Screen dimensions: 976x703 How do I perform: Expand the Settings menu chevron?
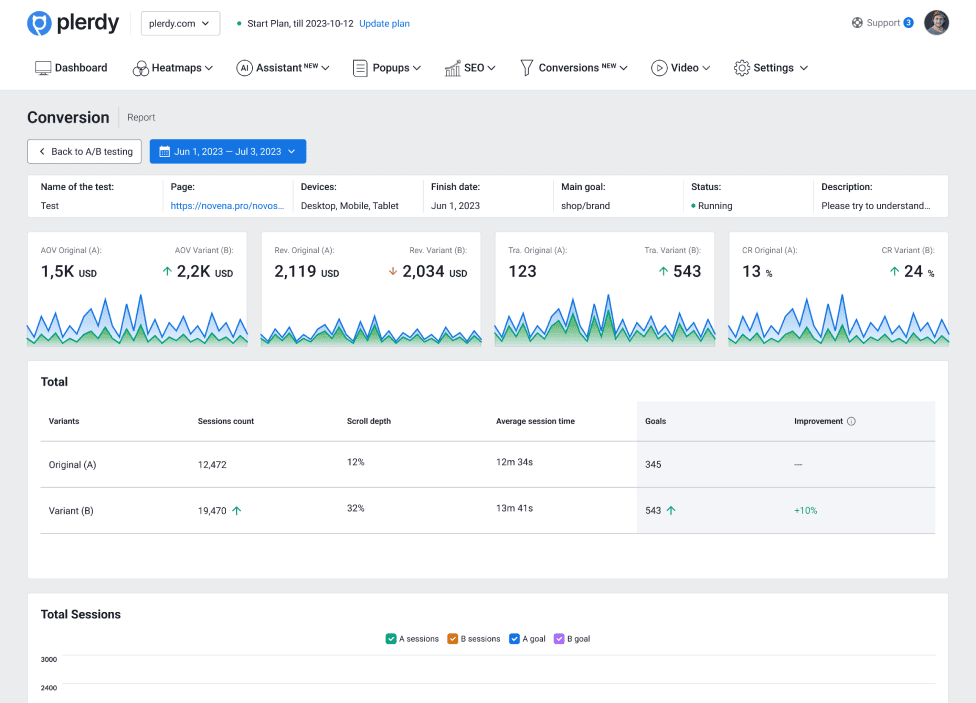(x=804, y=68)
